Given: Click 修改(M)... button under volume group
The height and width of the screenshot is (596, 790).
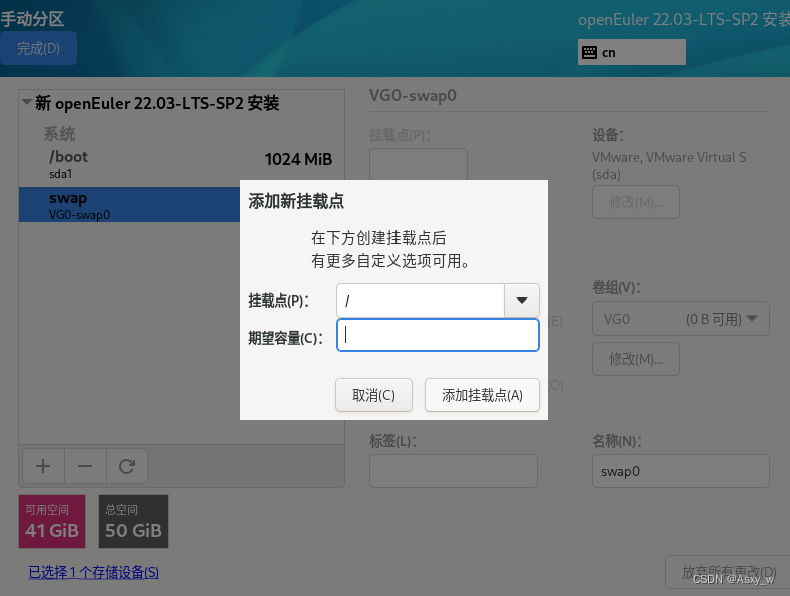Looking at the screenshot, I should 636,359.
